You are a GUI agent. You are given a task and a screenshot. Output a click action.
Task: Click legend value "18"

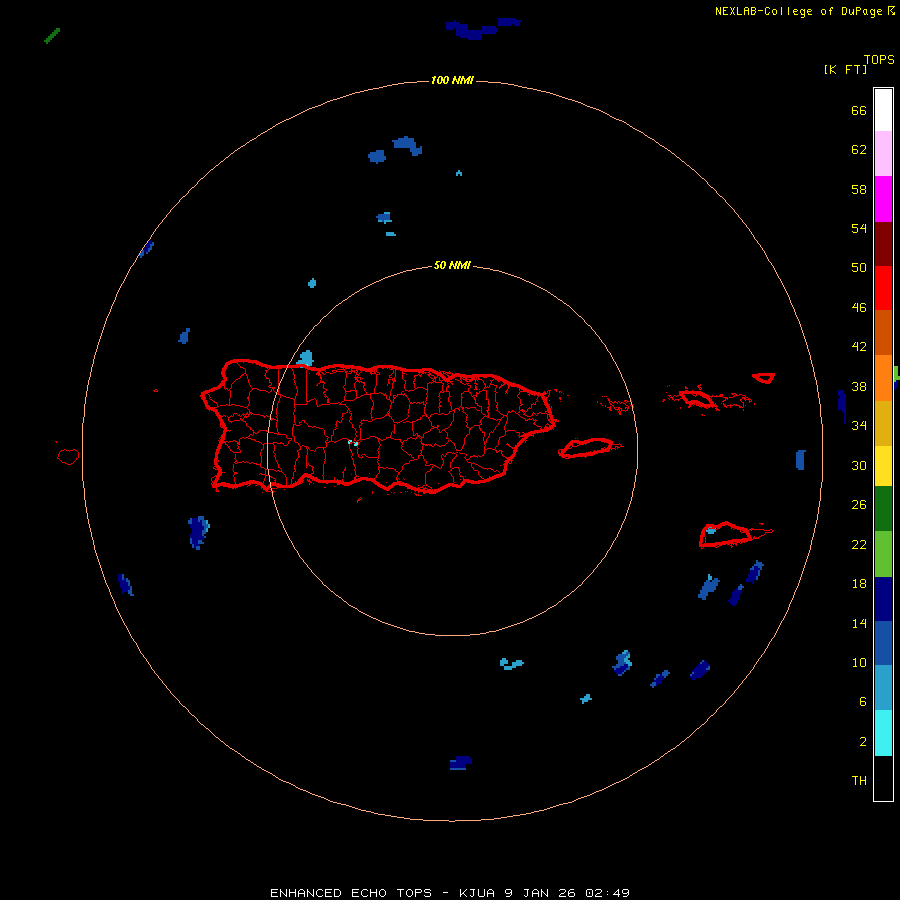tap(859, 583)
